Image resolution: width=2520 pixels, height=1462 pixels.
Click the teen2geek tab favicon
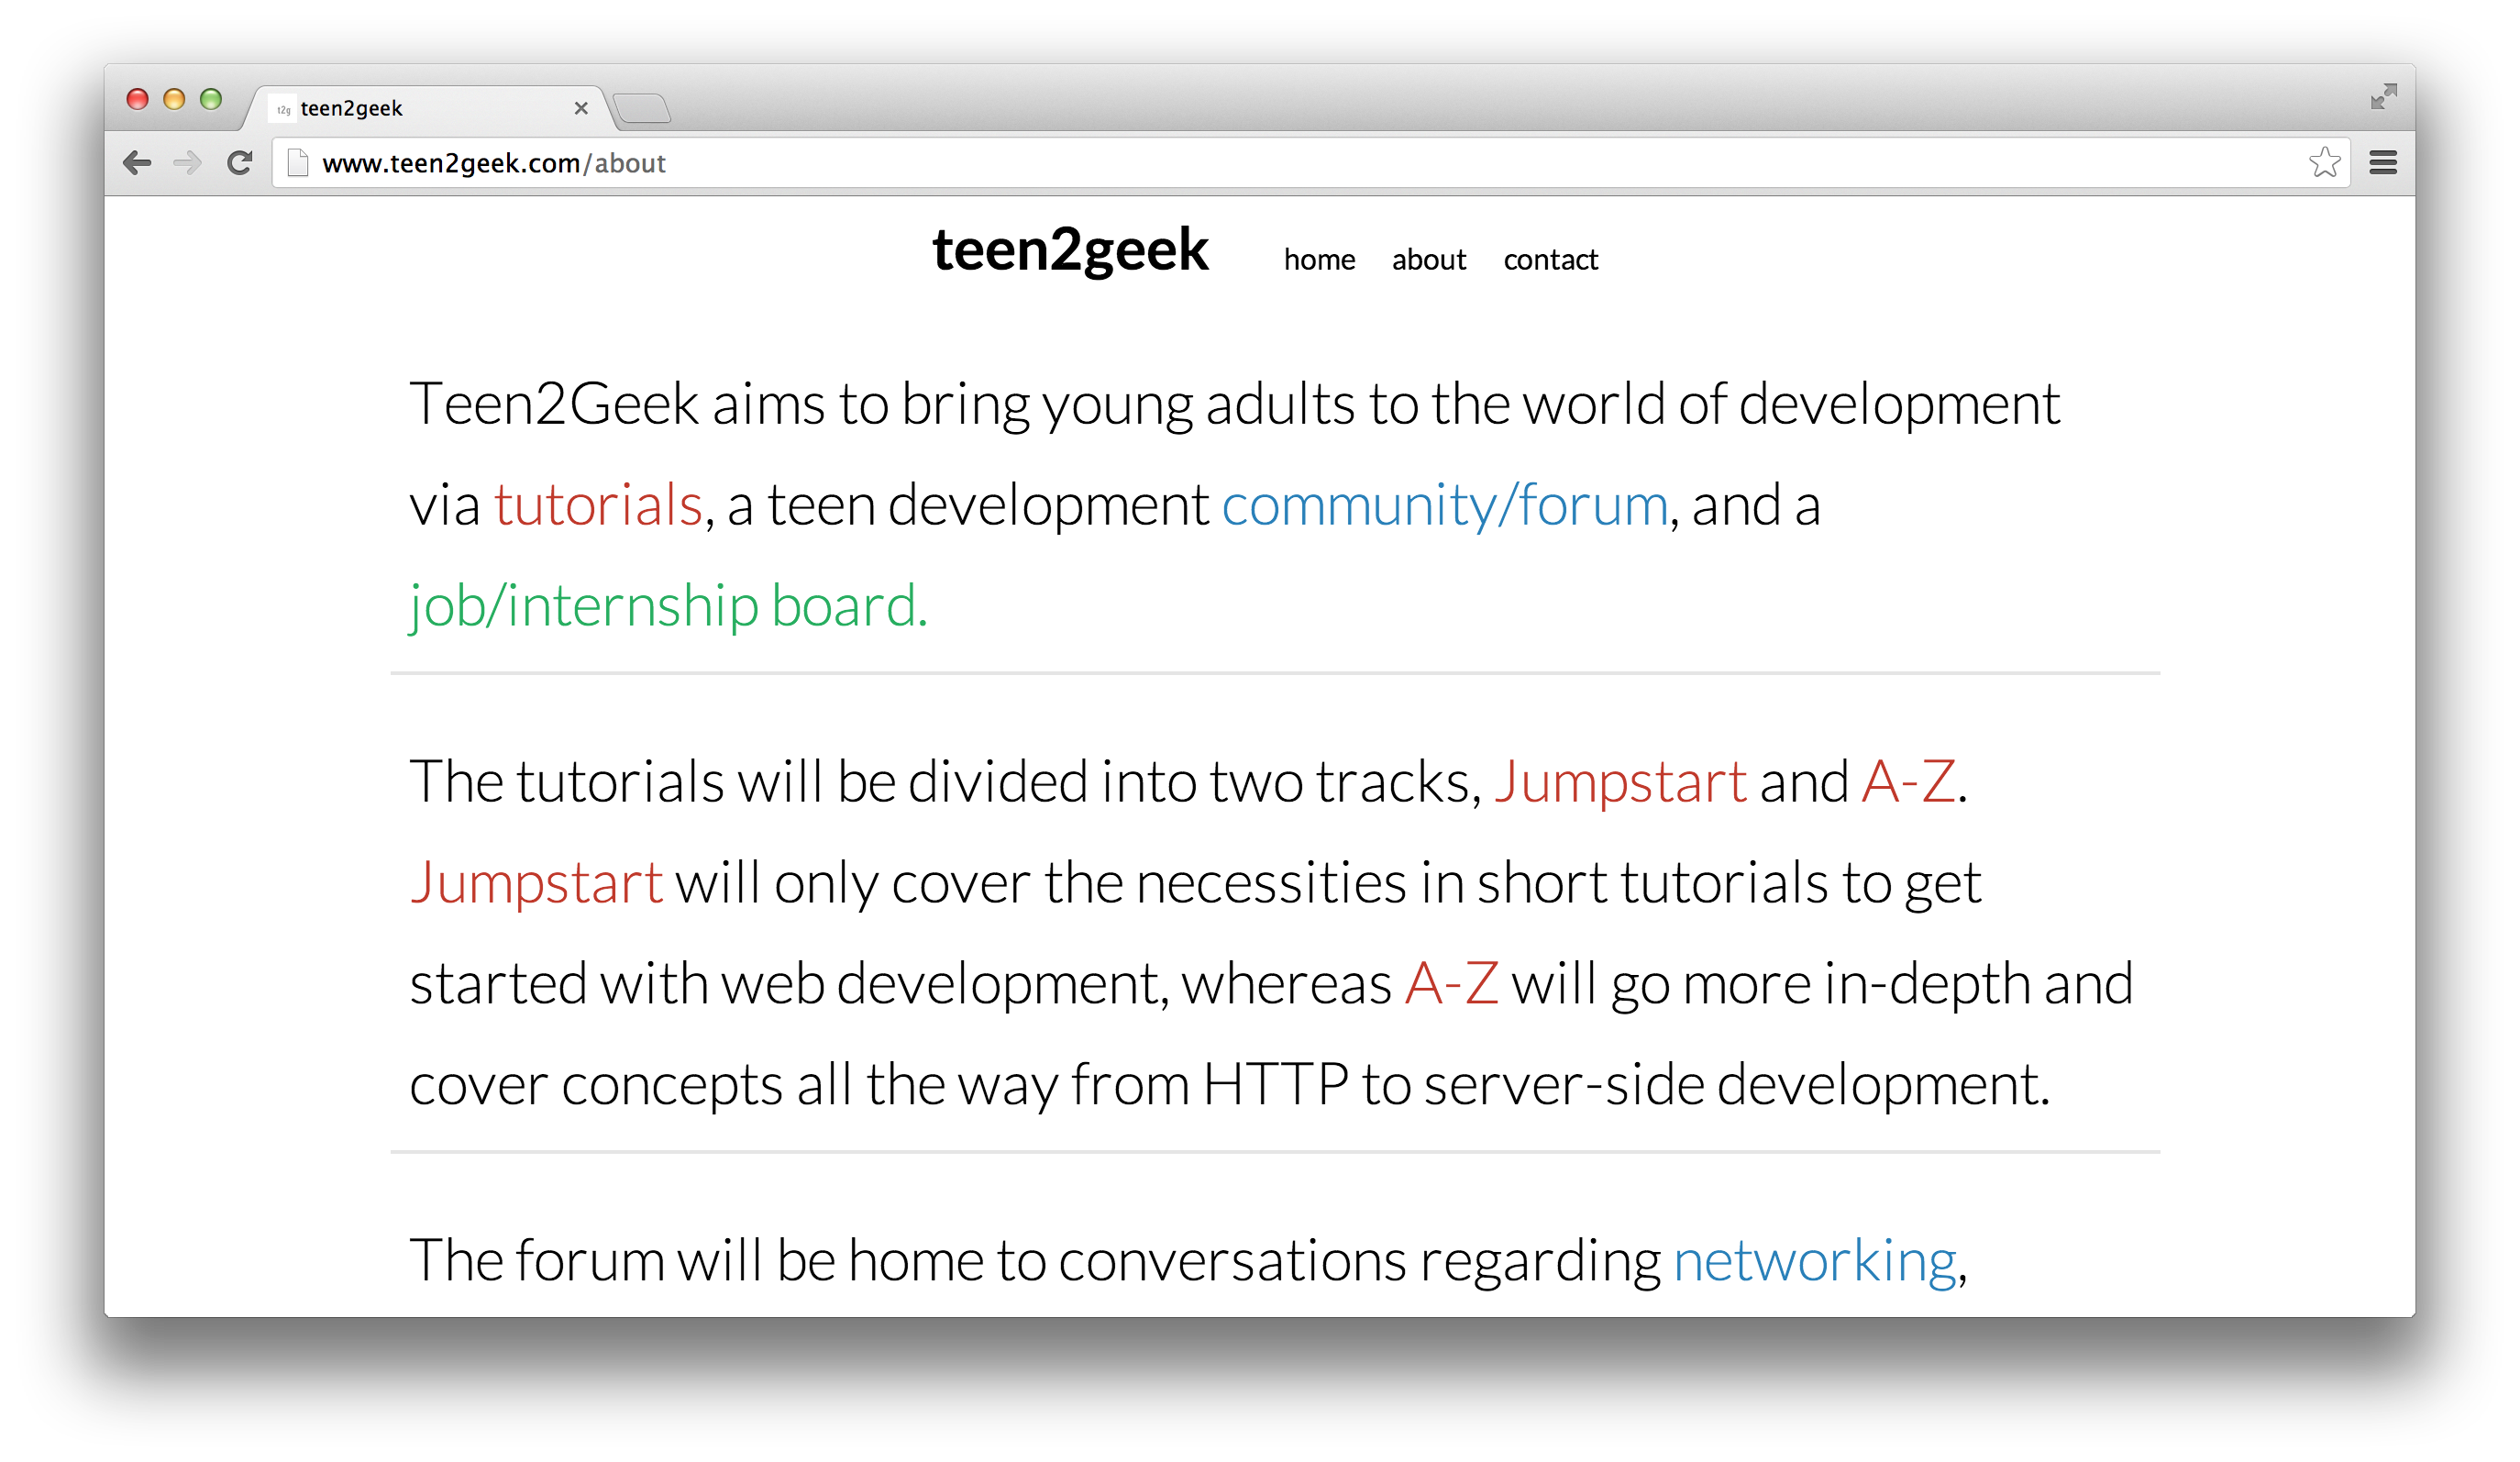tap(284, 109)
